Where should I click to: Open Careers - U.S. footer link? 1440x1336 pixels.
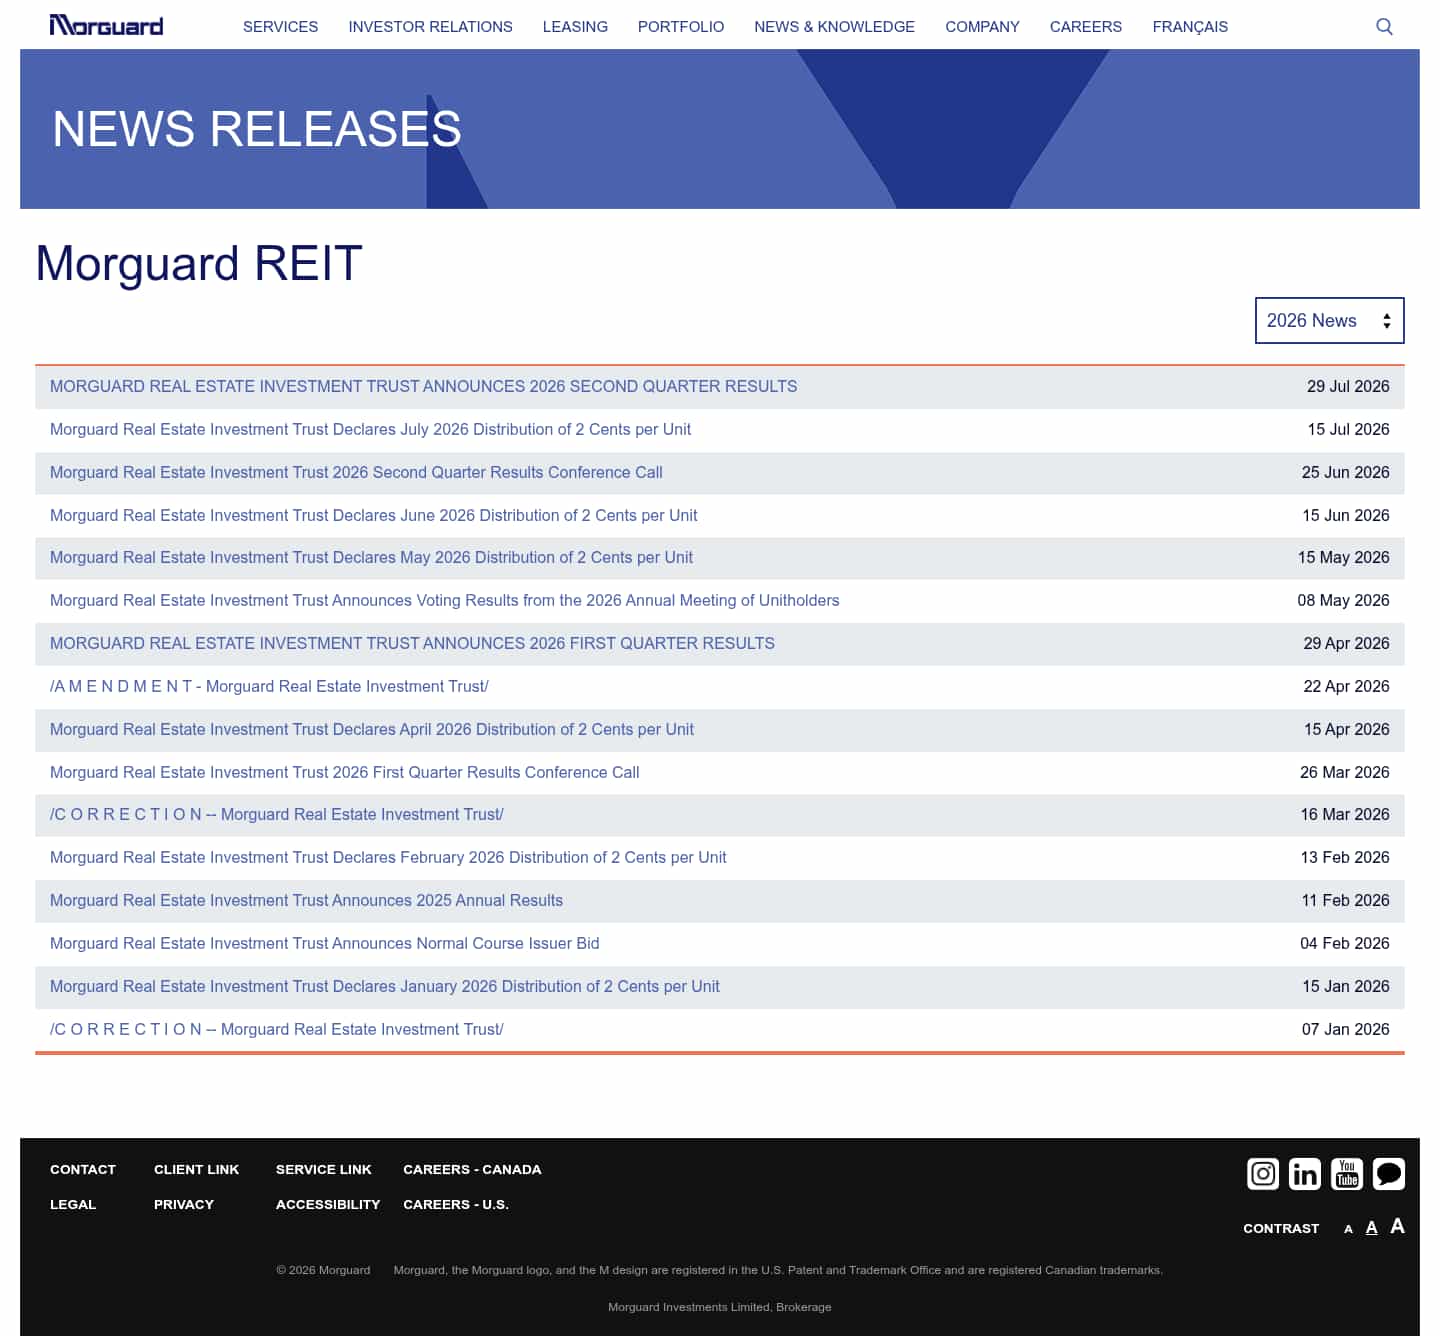(456, 1204)
